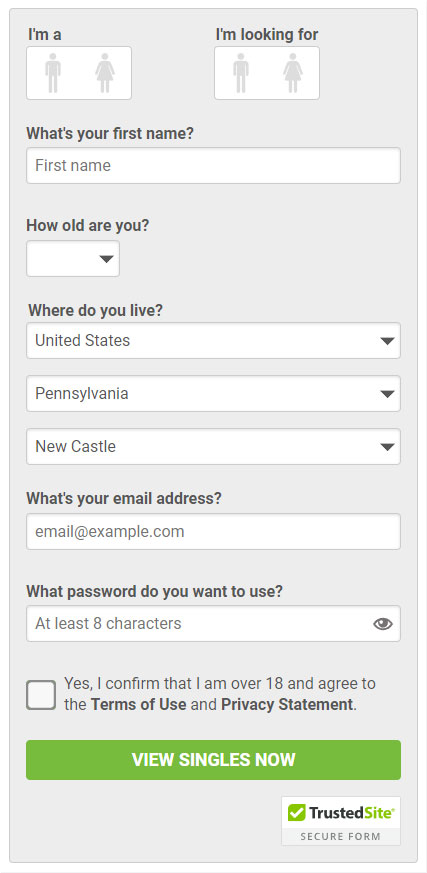Focus the password field with 8 characters hint
427x873 pixels.
[213, 624]
